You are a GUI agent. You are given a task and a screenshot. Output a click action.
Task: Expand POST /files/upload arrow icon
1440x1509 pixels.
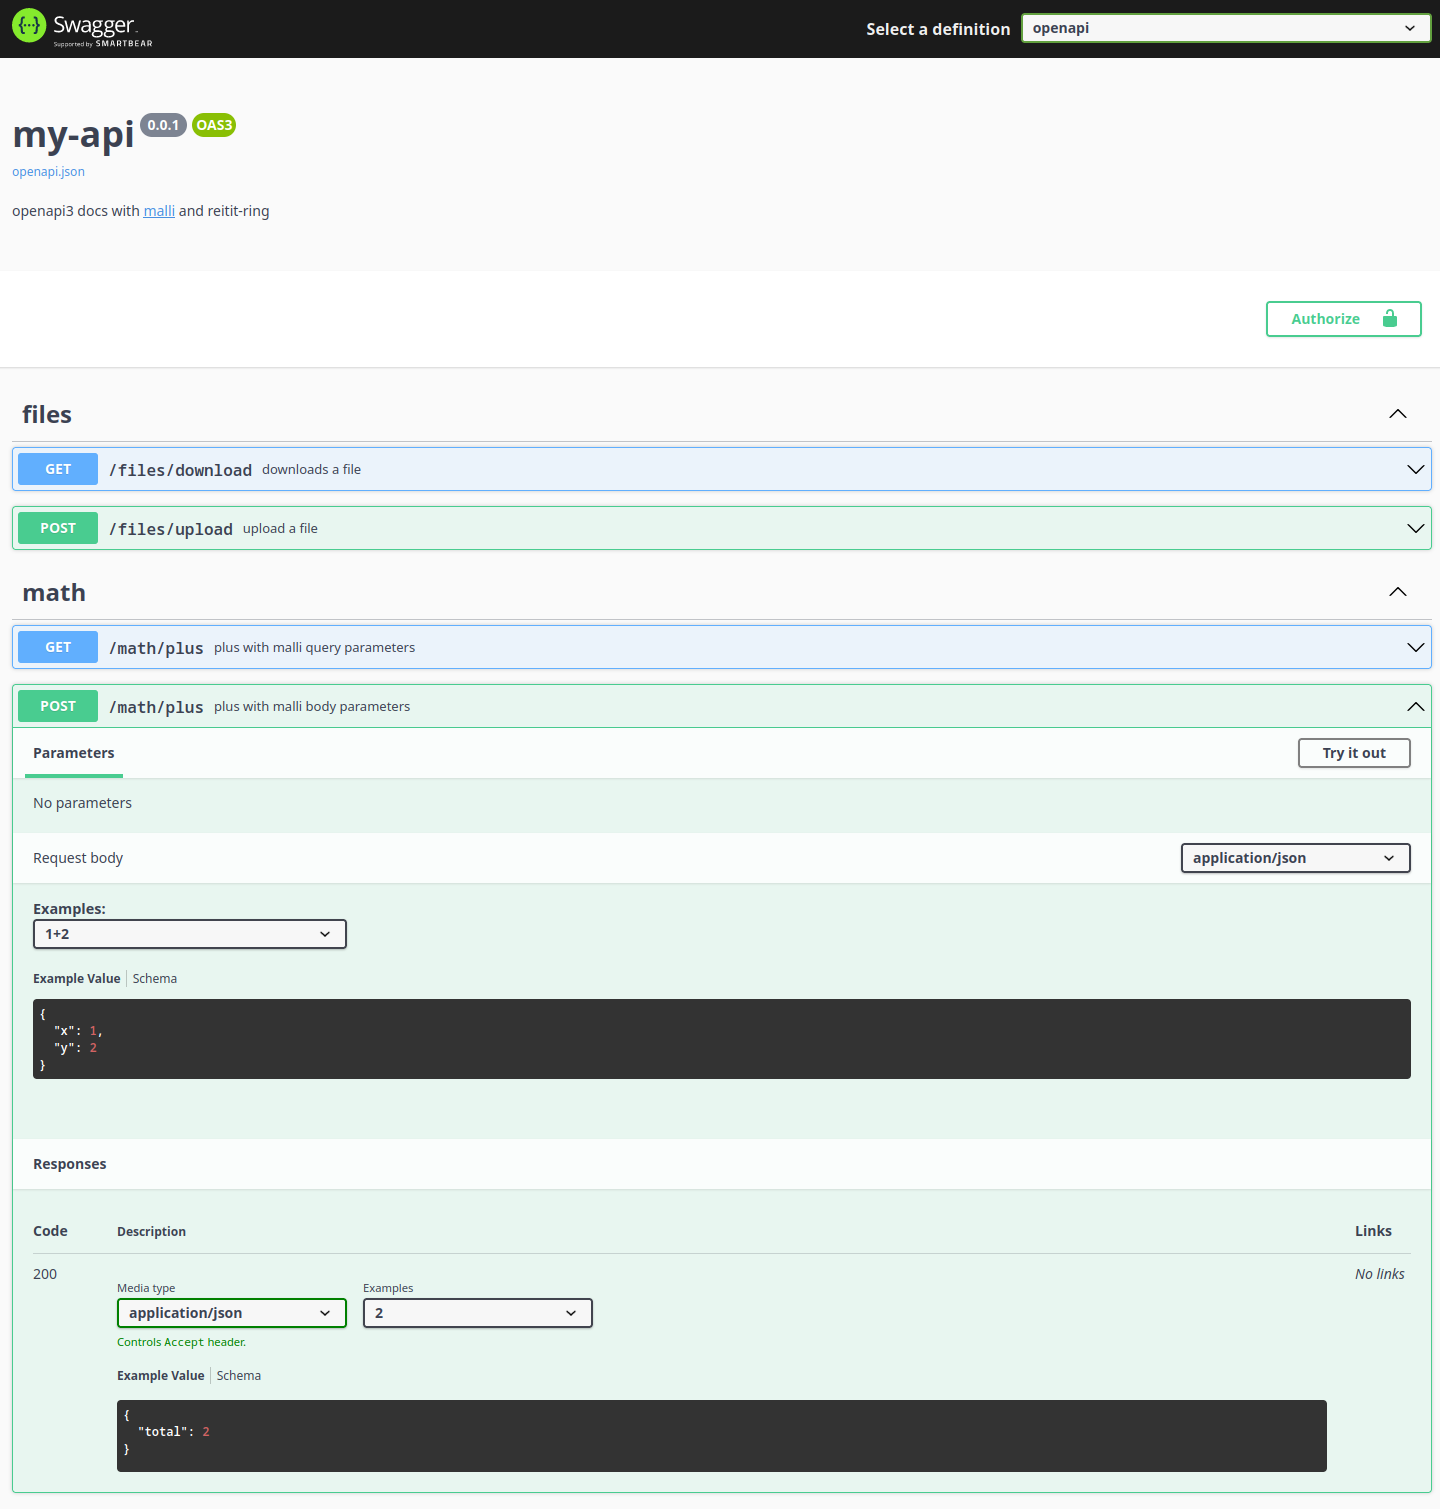(1415, 528)
